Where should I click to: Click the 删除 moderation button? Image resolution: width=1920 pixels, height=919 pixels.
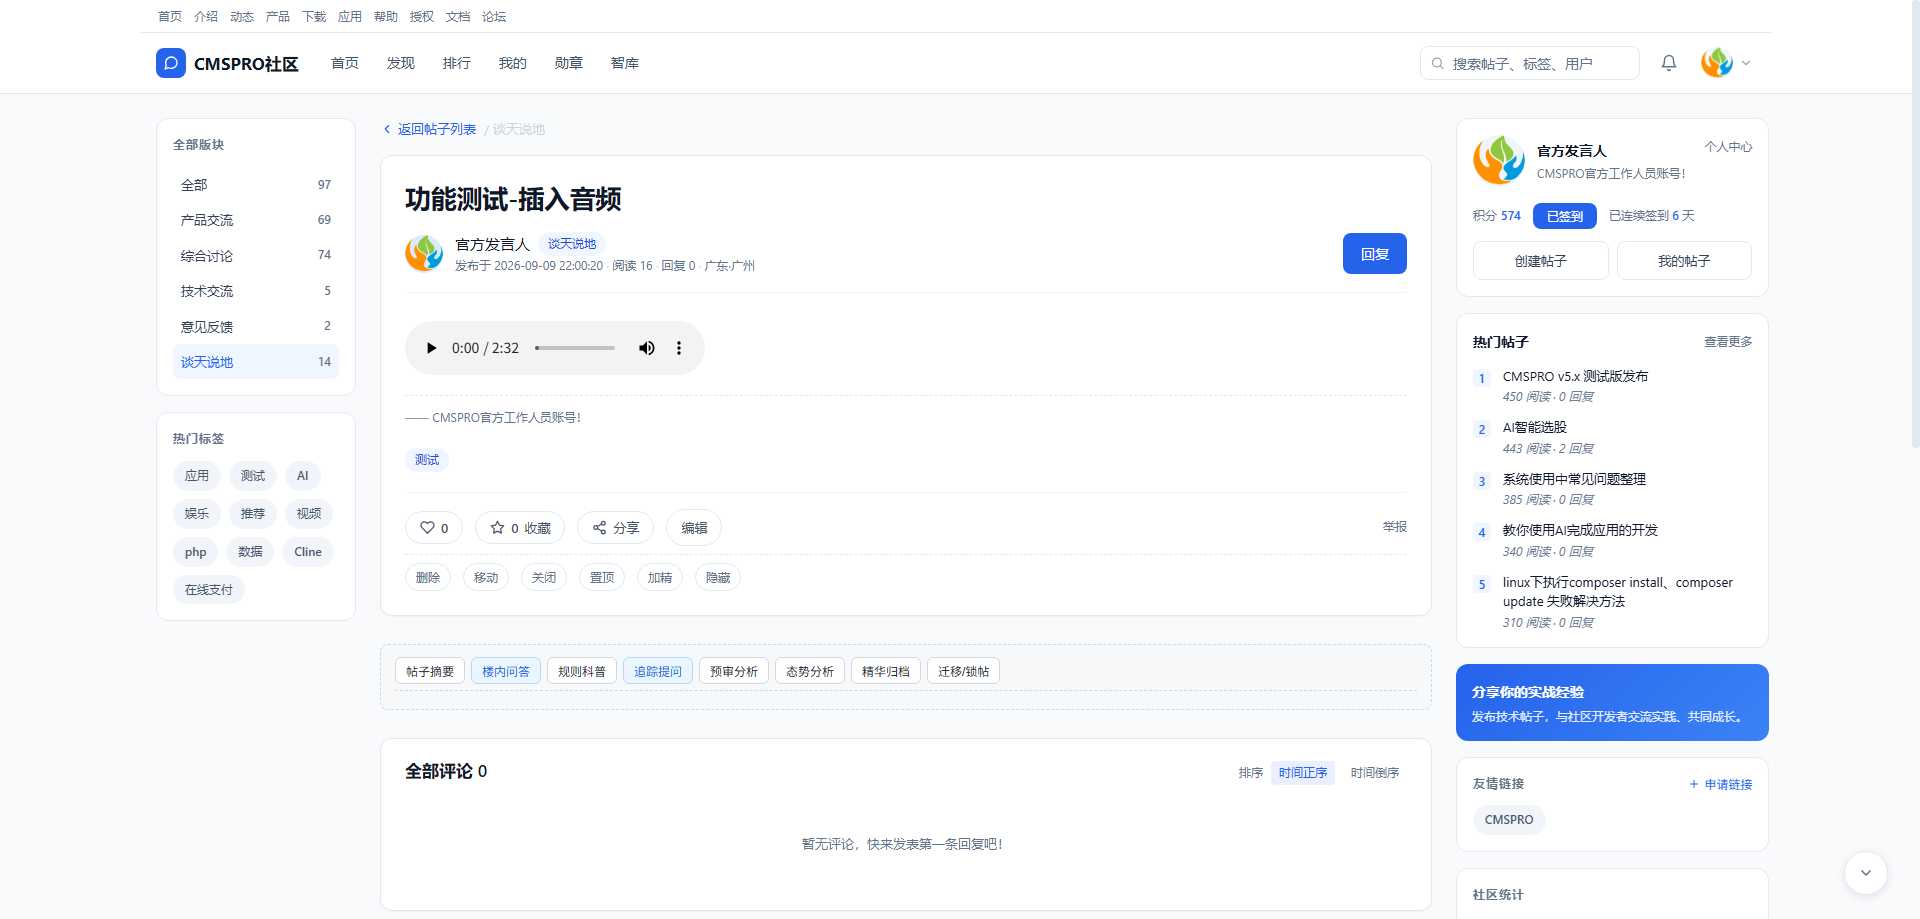pos(428,578)
